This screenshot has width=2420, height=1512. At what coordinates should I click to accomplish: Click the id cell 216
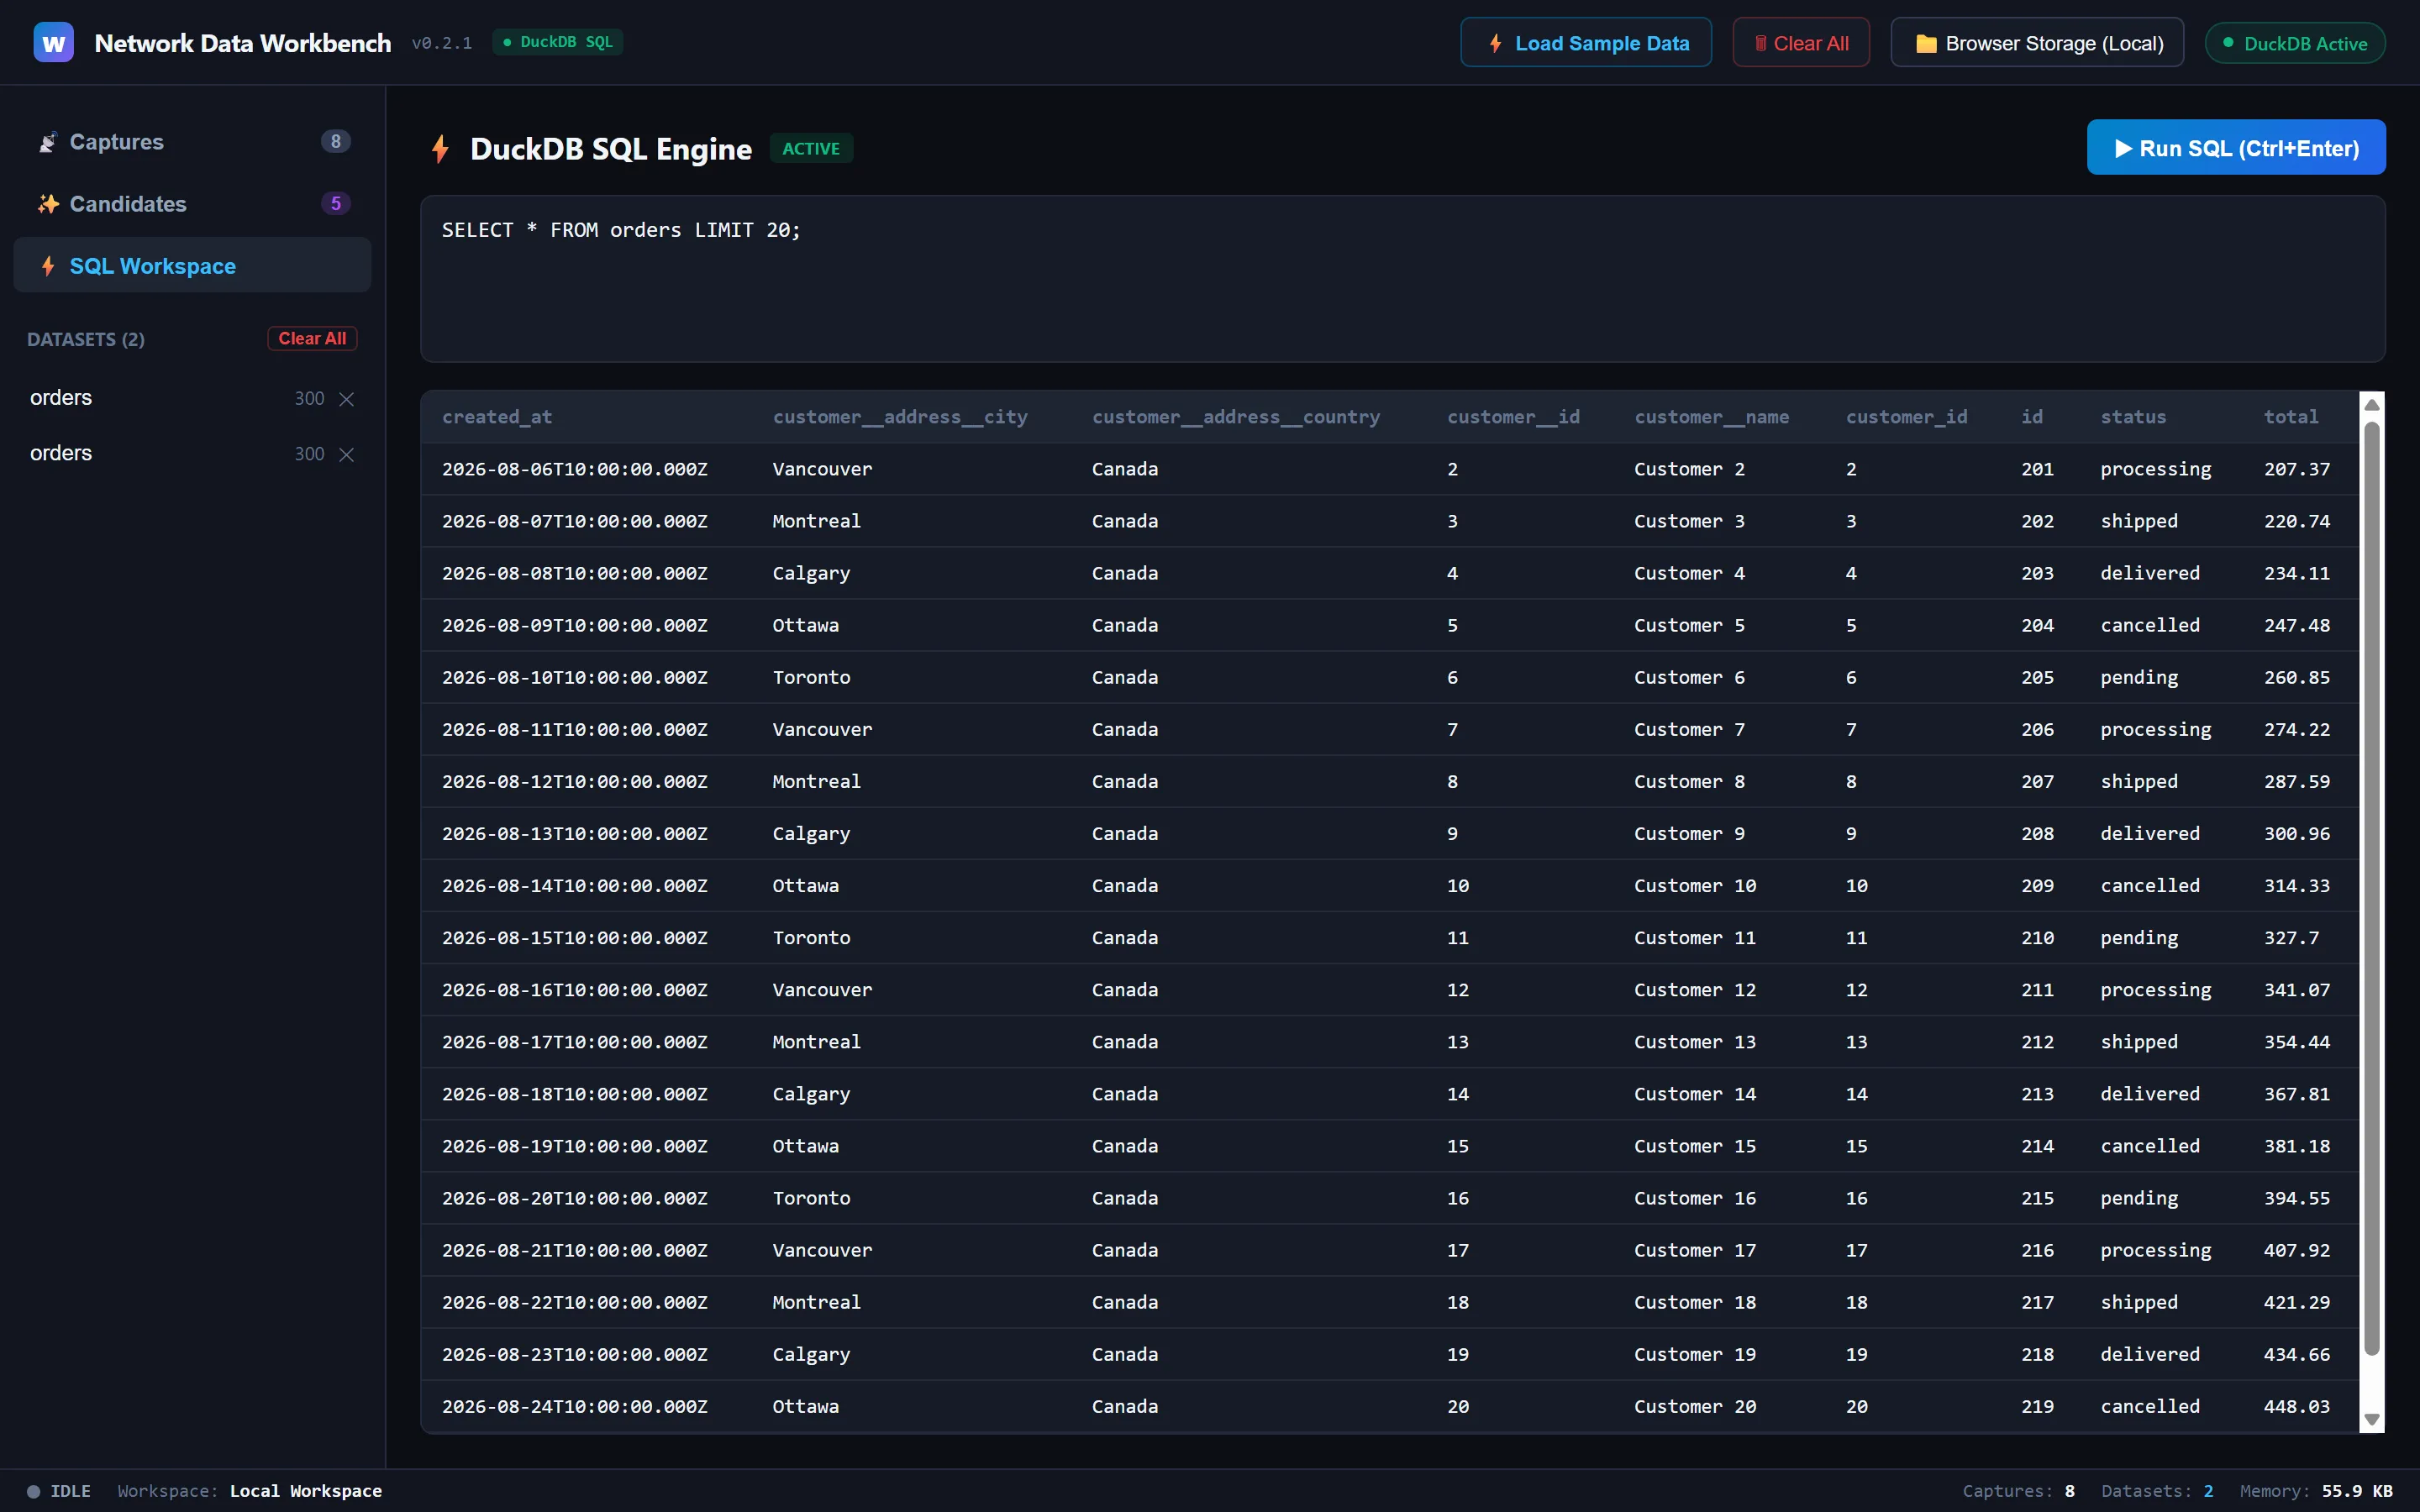point(2037,1250)
